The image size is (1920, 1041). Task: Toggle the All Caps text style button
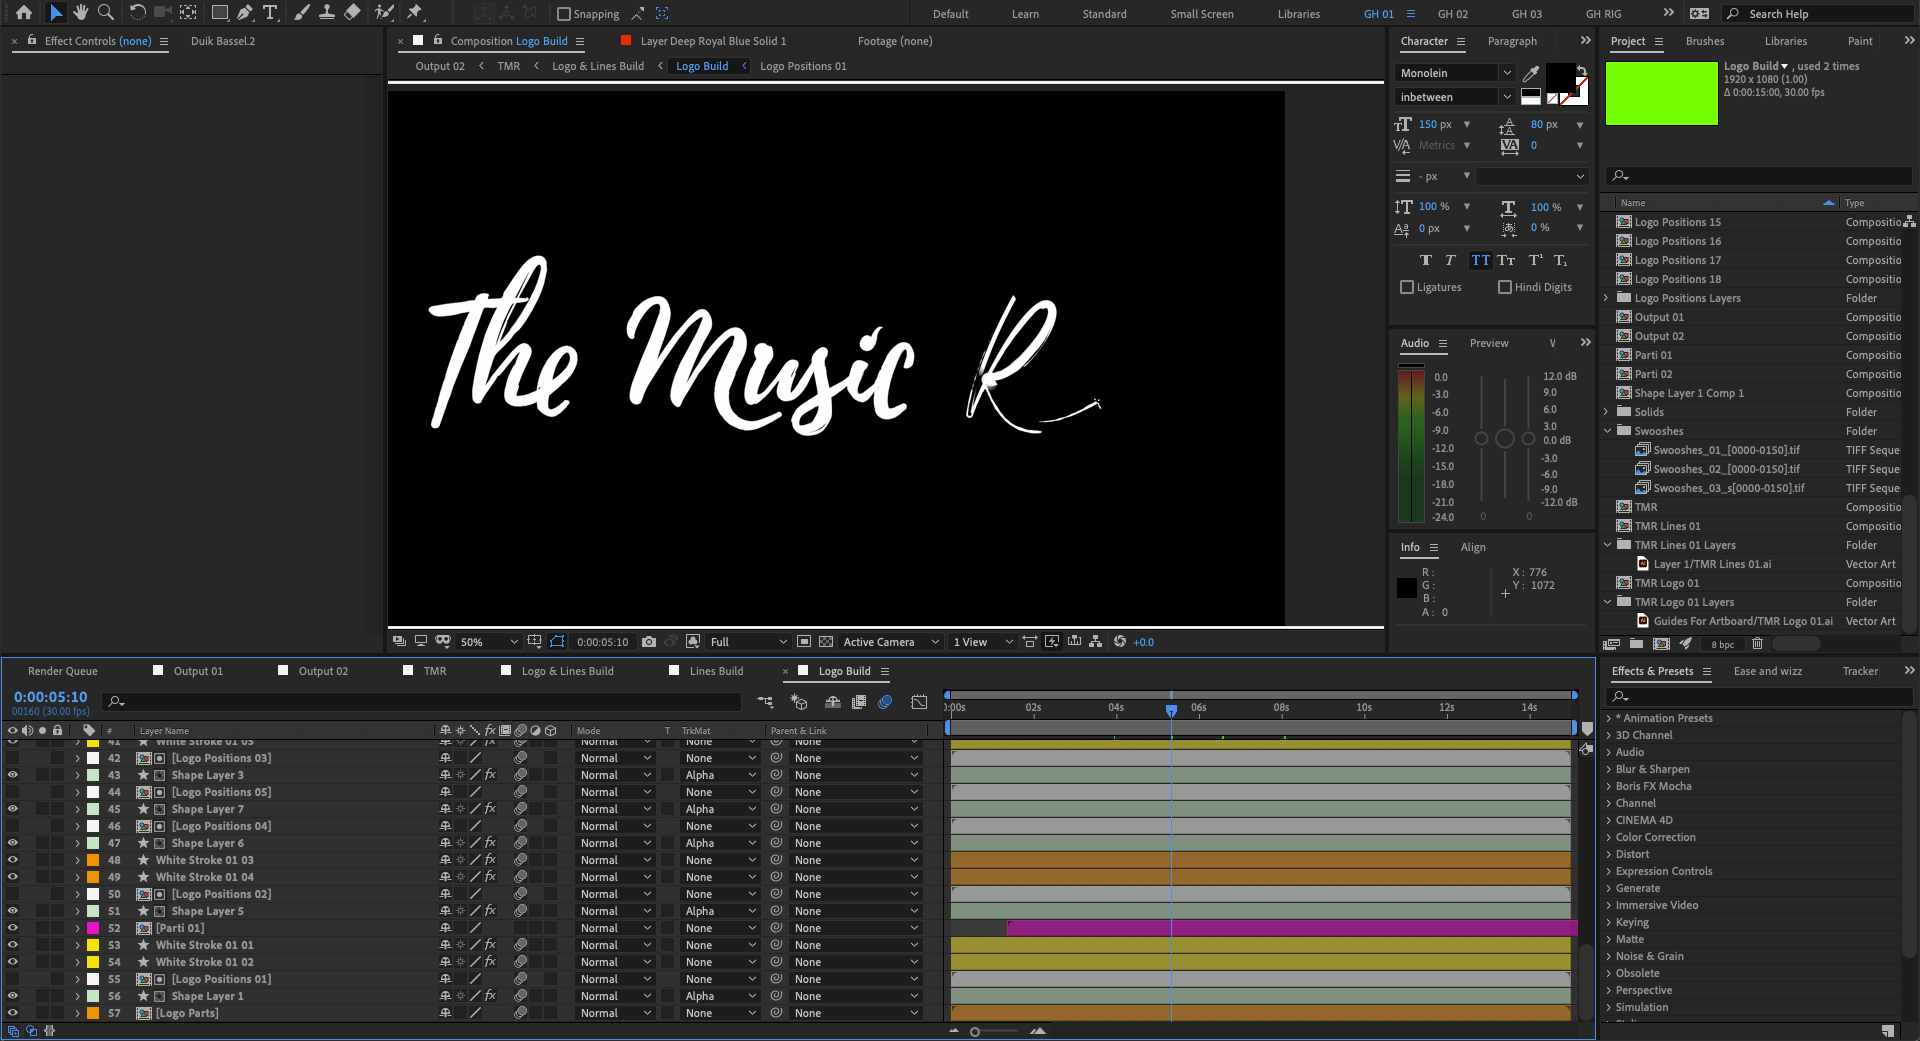(x=1480, y=260)
